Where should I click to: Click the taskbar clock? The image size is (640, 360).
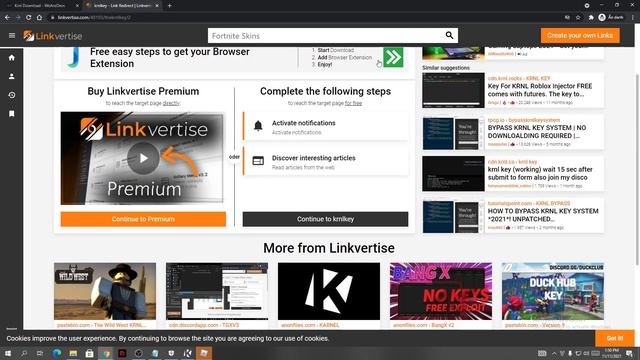click(x=611, y=353)
